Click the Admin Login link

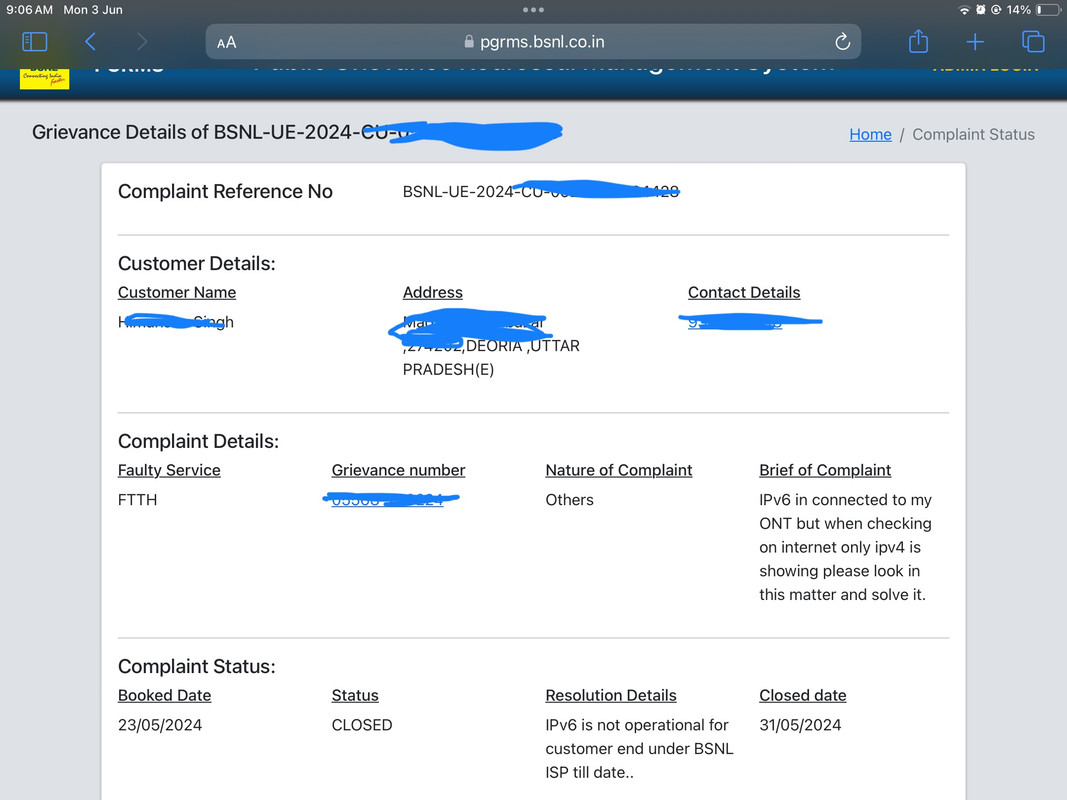(x=985, y=68)
